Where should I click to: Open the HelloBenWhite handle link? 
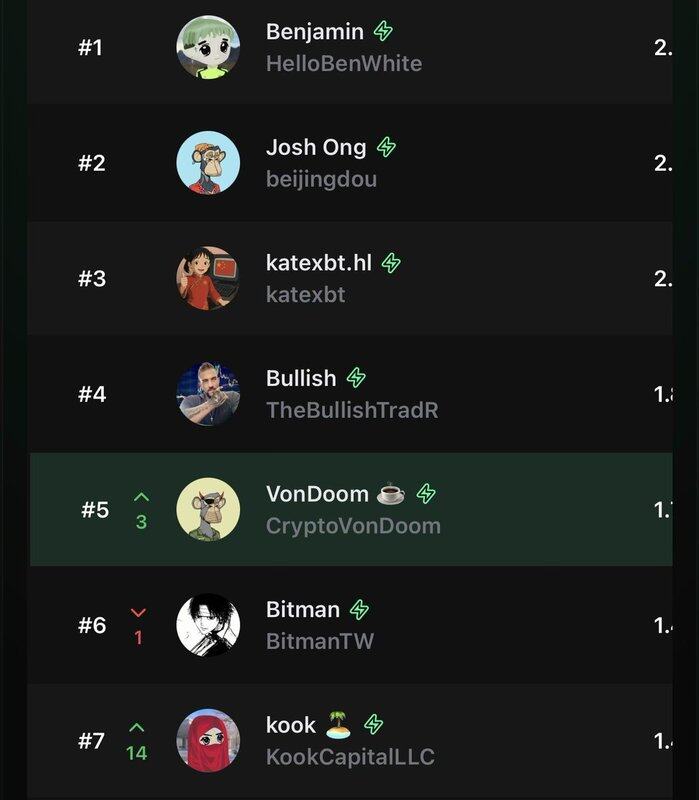tap(344, 64)
